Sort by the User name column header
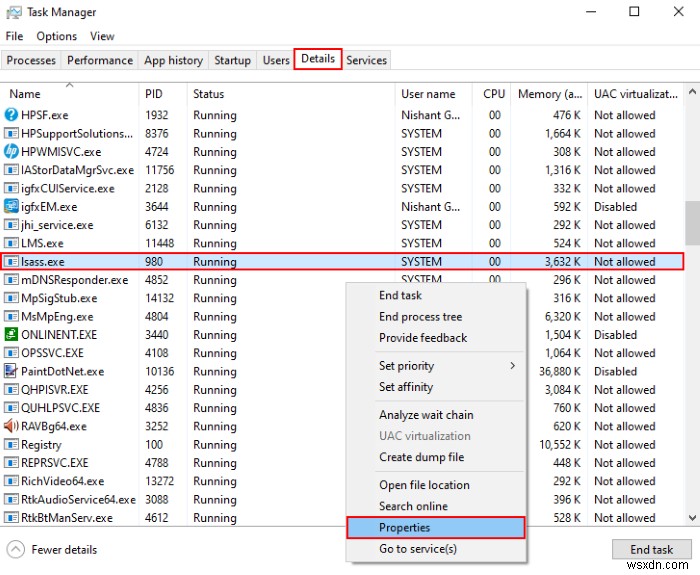The width and height of the screenshot is (700, 575). tap(433, 94)
